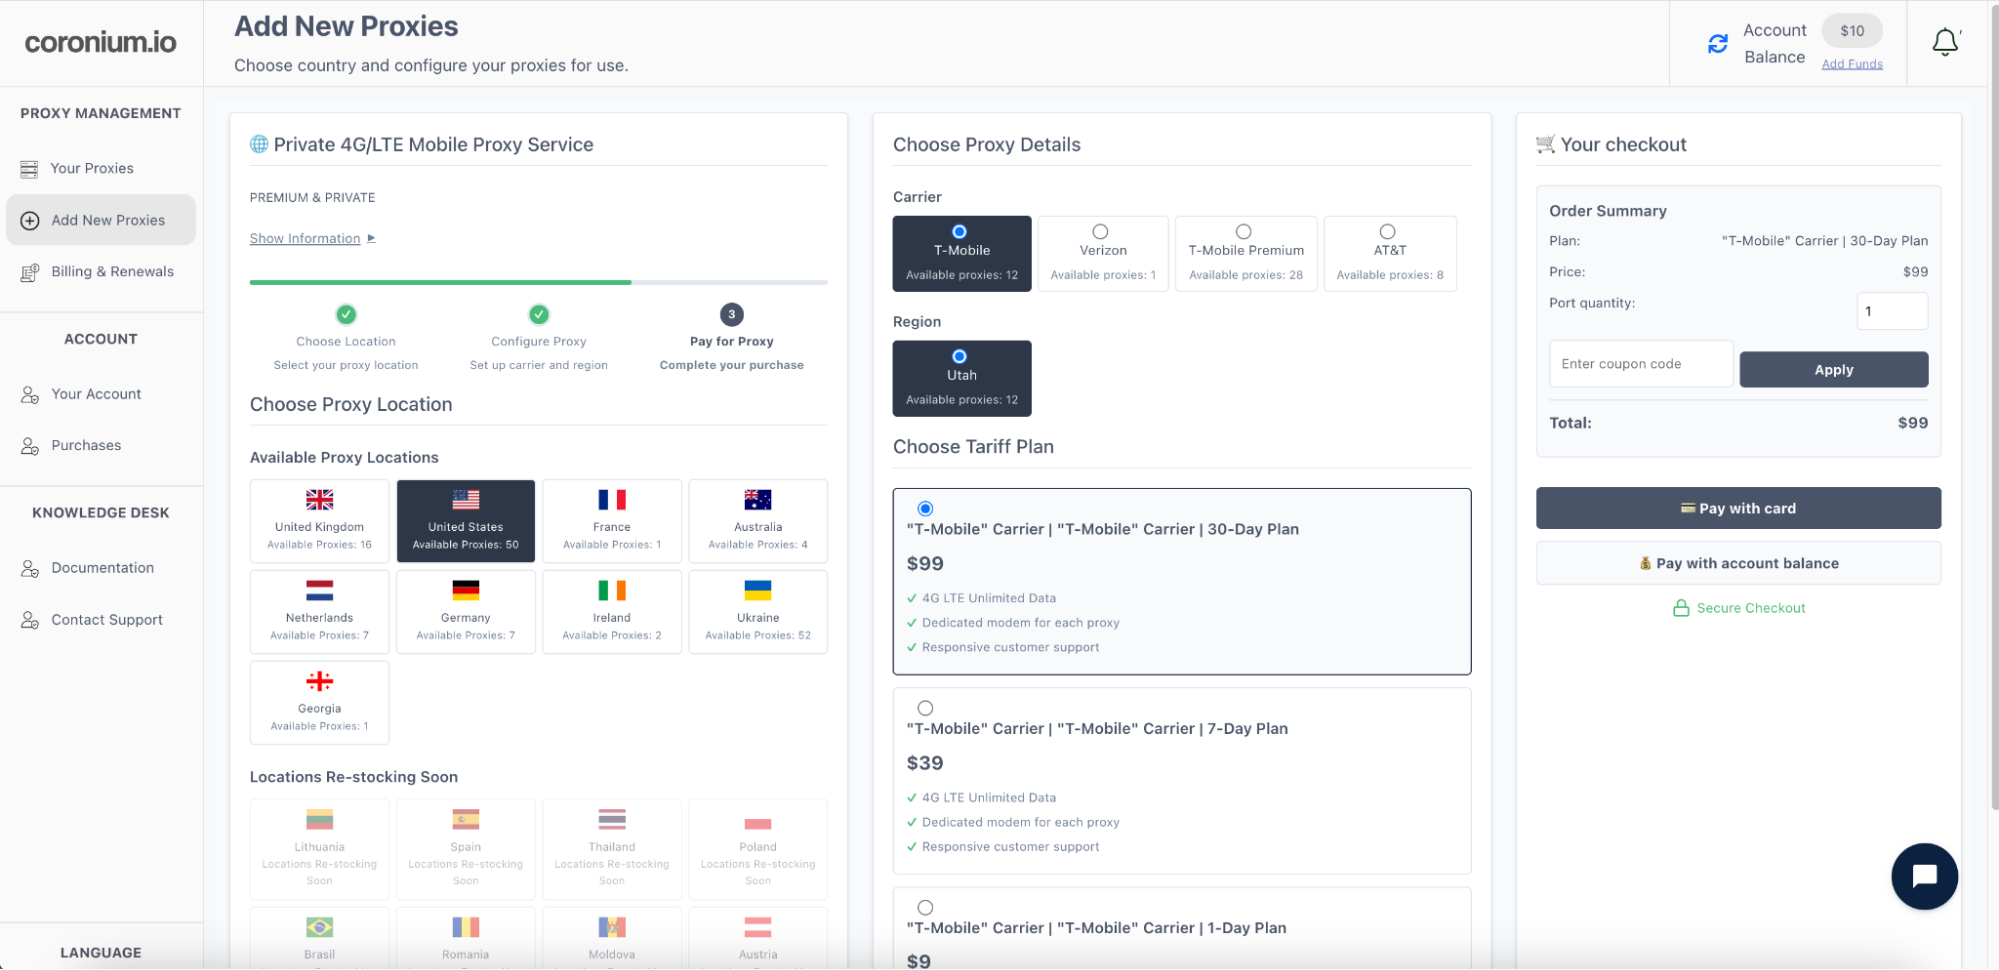
Task: Open Your Proxies in sidebar
Action: 92,168
